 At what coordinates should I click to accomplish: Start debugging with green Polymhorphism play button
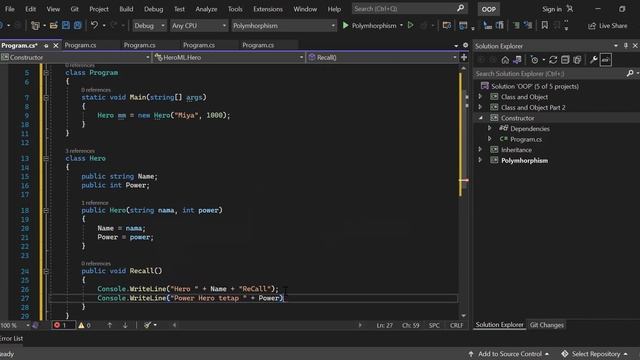point(369,25)
